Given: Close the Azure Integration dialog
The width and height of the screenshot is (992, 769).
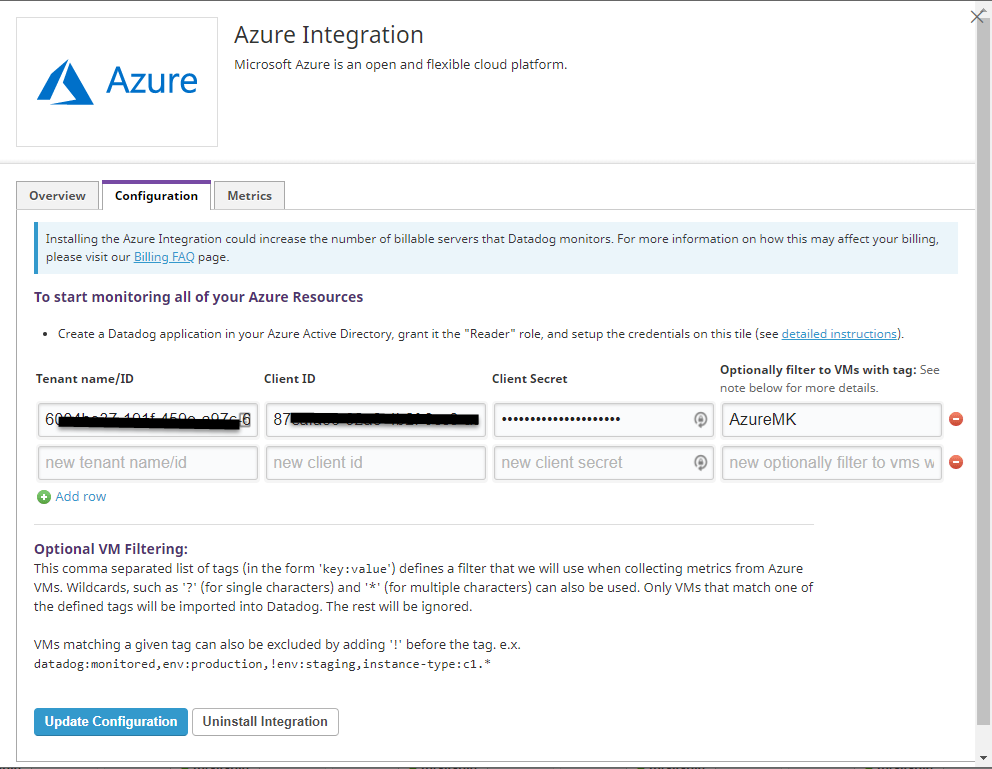Looking at the screenshot, I should click(x=977, y=16).
